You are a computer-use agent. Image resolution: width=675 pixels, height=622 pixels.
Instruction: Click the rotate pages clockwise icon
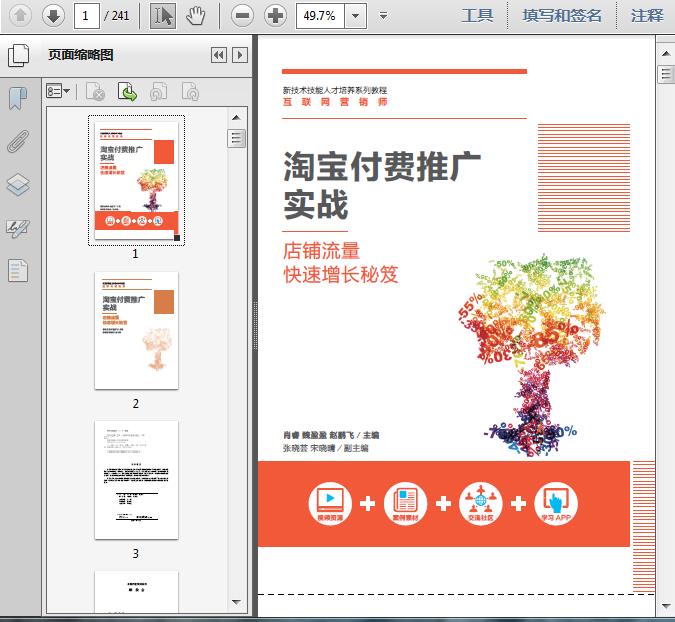[190, 91]
